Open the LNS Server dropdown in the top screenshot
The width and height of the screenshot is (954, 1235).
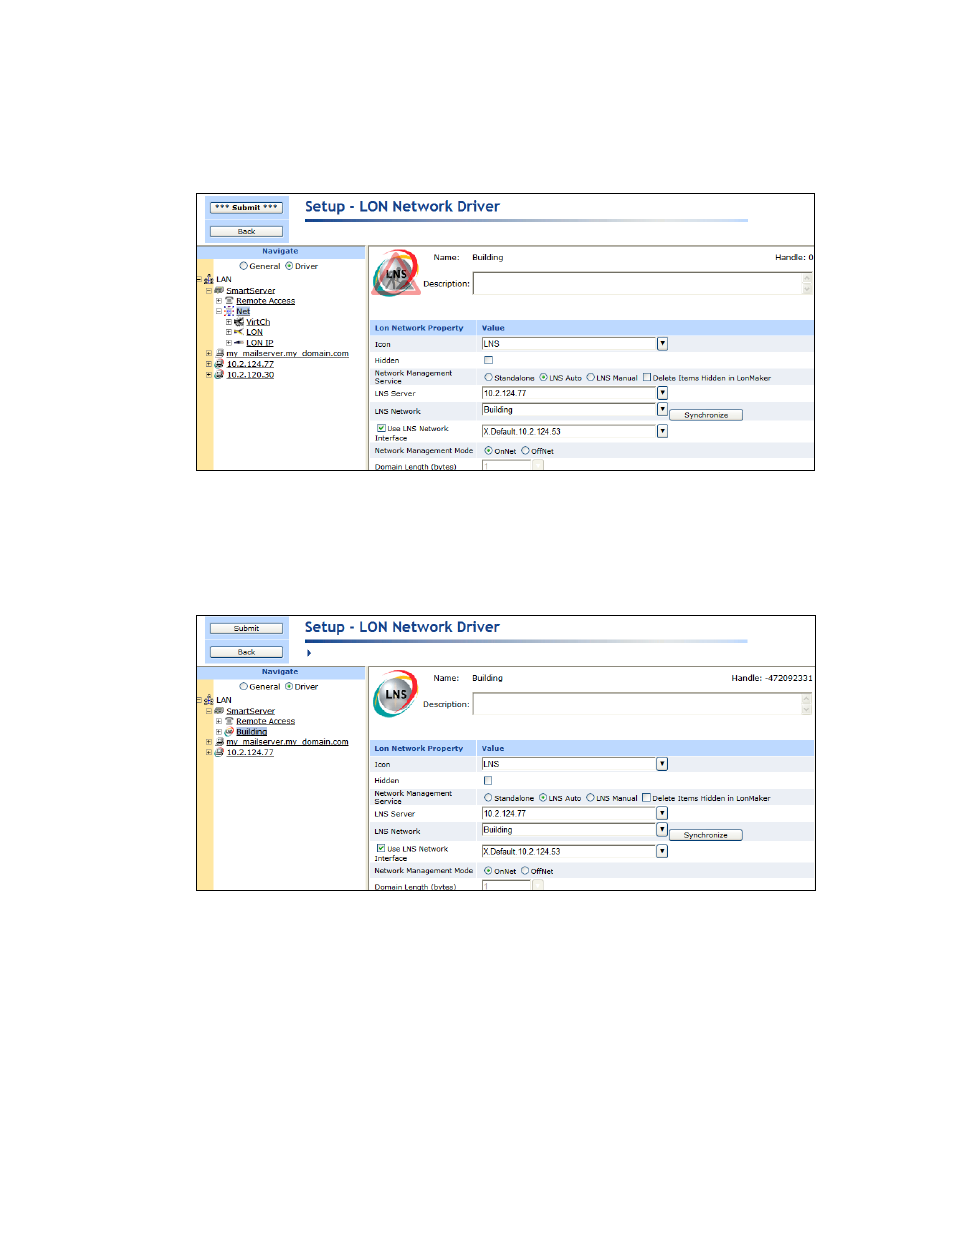pos(662,393)
